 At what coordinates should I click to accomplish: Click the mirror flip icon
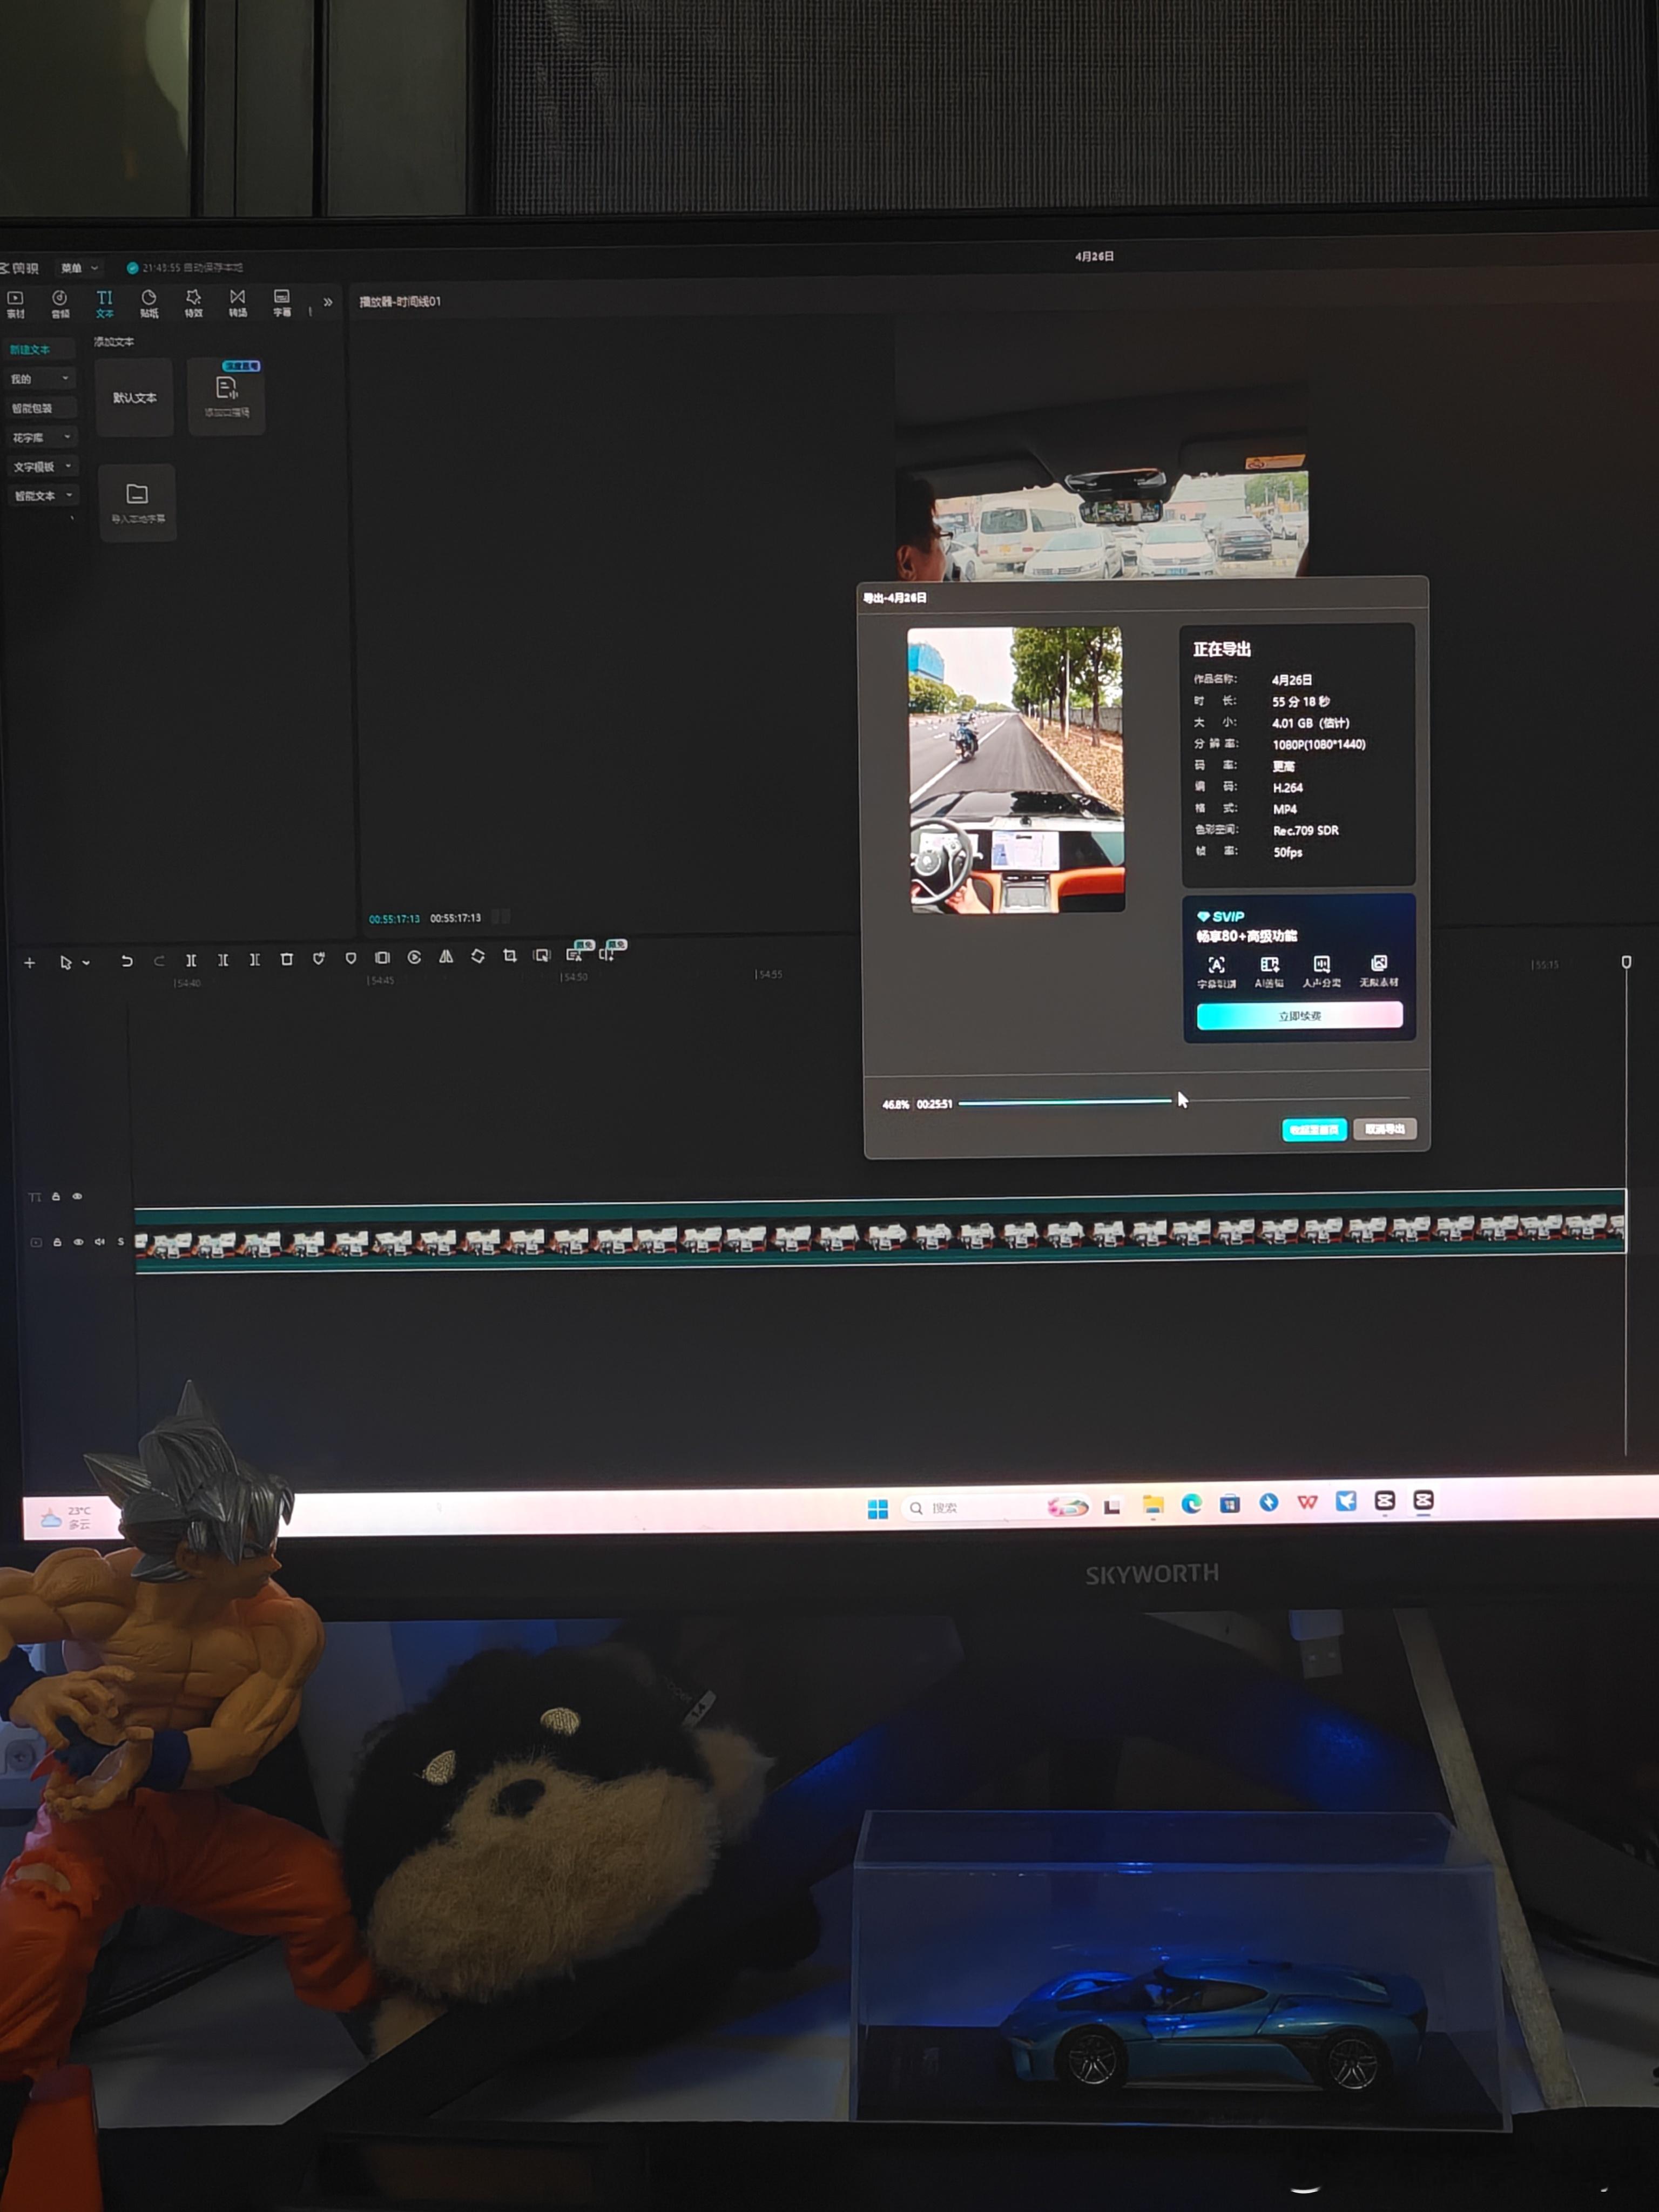(x=446, y=957)
